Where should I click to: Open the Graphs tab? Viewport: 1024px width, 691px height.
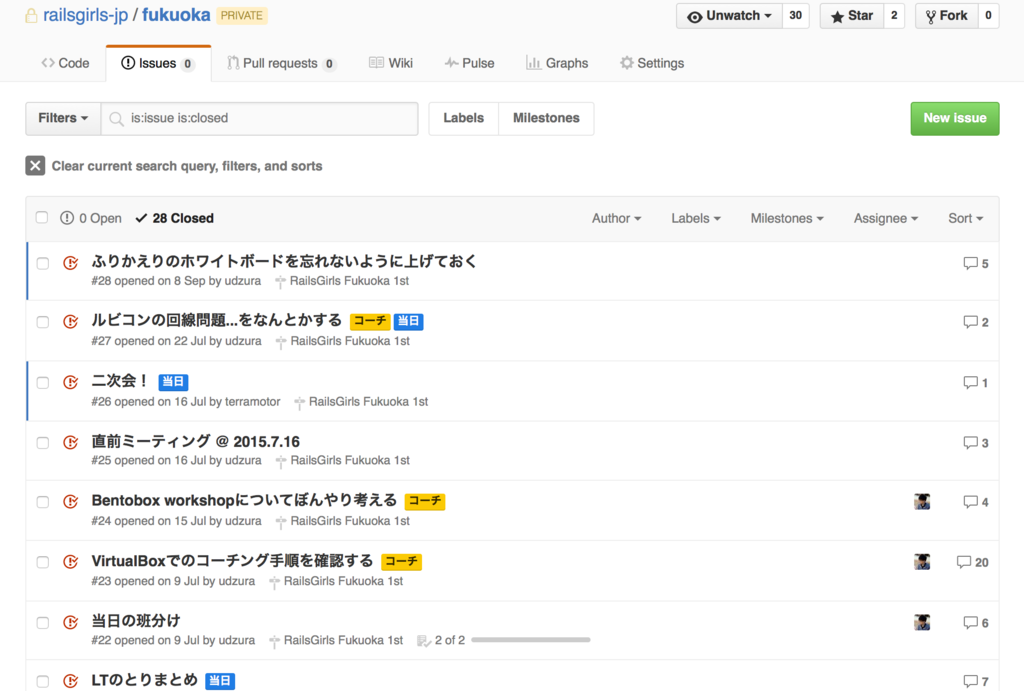coord(557,63)
